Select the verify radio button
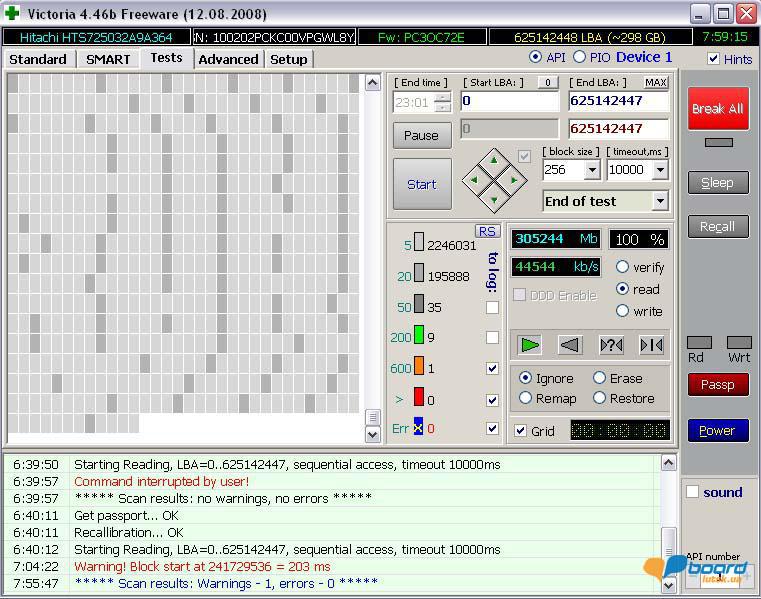Image resolution: width=761 pixels, height=599 pixels. (622, 267)
